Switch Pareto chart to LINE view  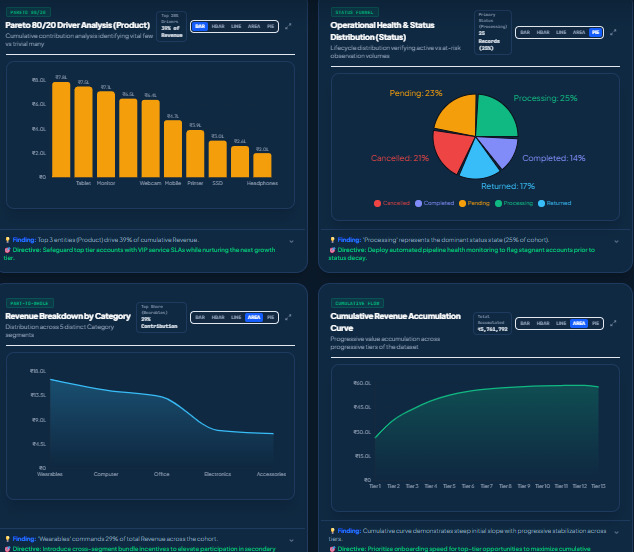pyautogui.click(x=236, y=26)
